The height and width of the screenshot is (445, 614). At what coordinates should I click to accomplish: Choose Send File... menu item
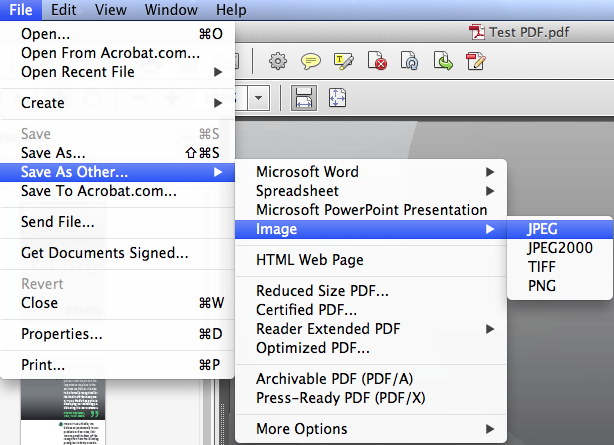point(117,222)
